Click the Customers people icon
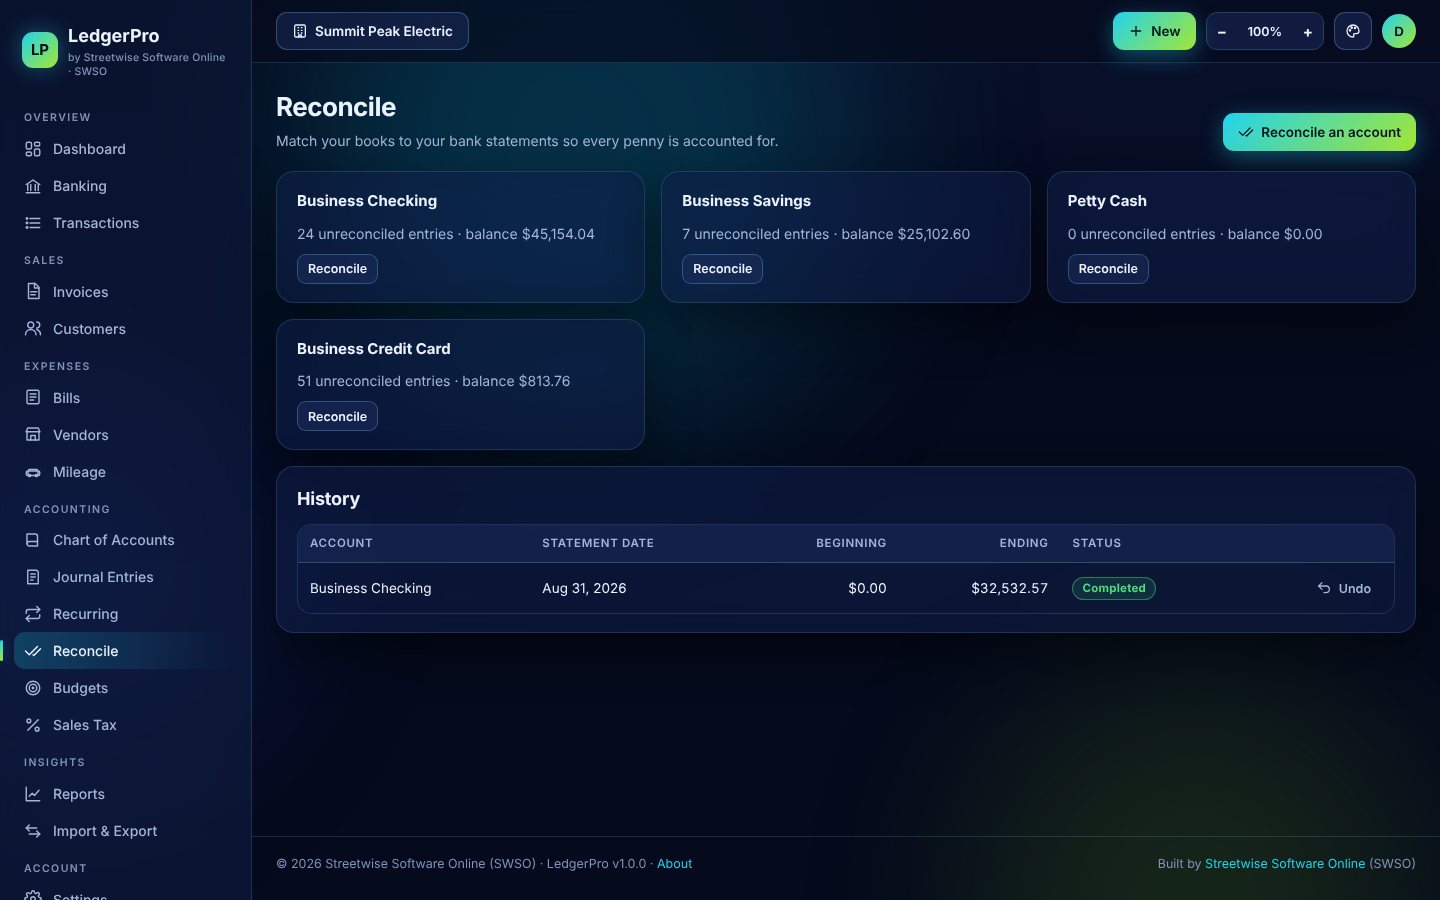Screen dimensions: 1440x900 [x=33, y=329]
